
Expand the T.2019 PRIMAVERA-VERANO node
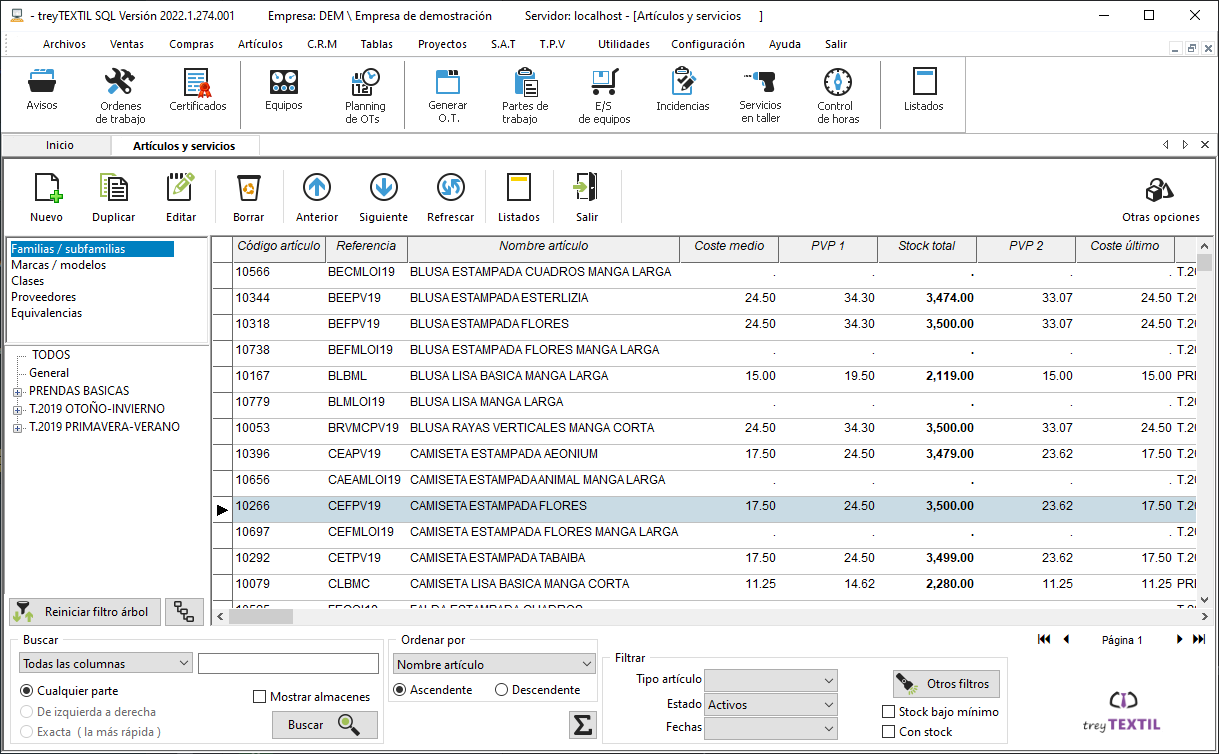(17, 427)
